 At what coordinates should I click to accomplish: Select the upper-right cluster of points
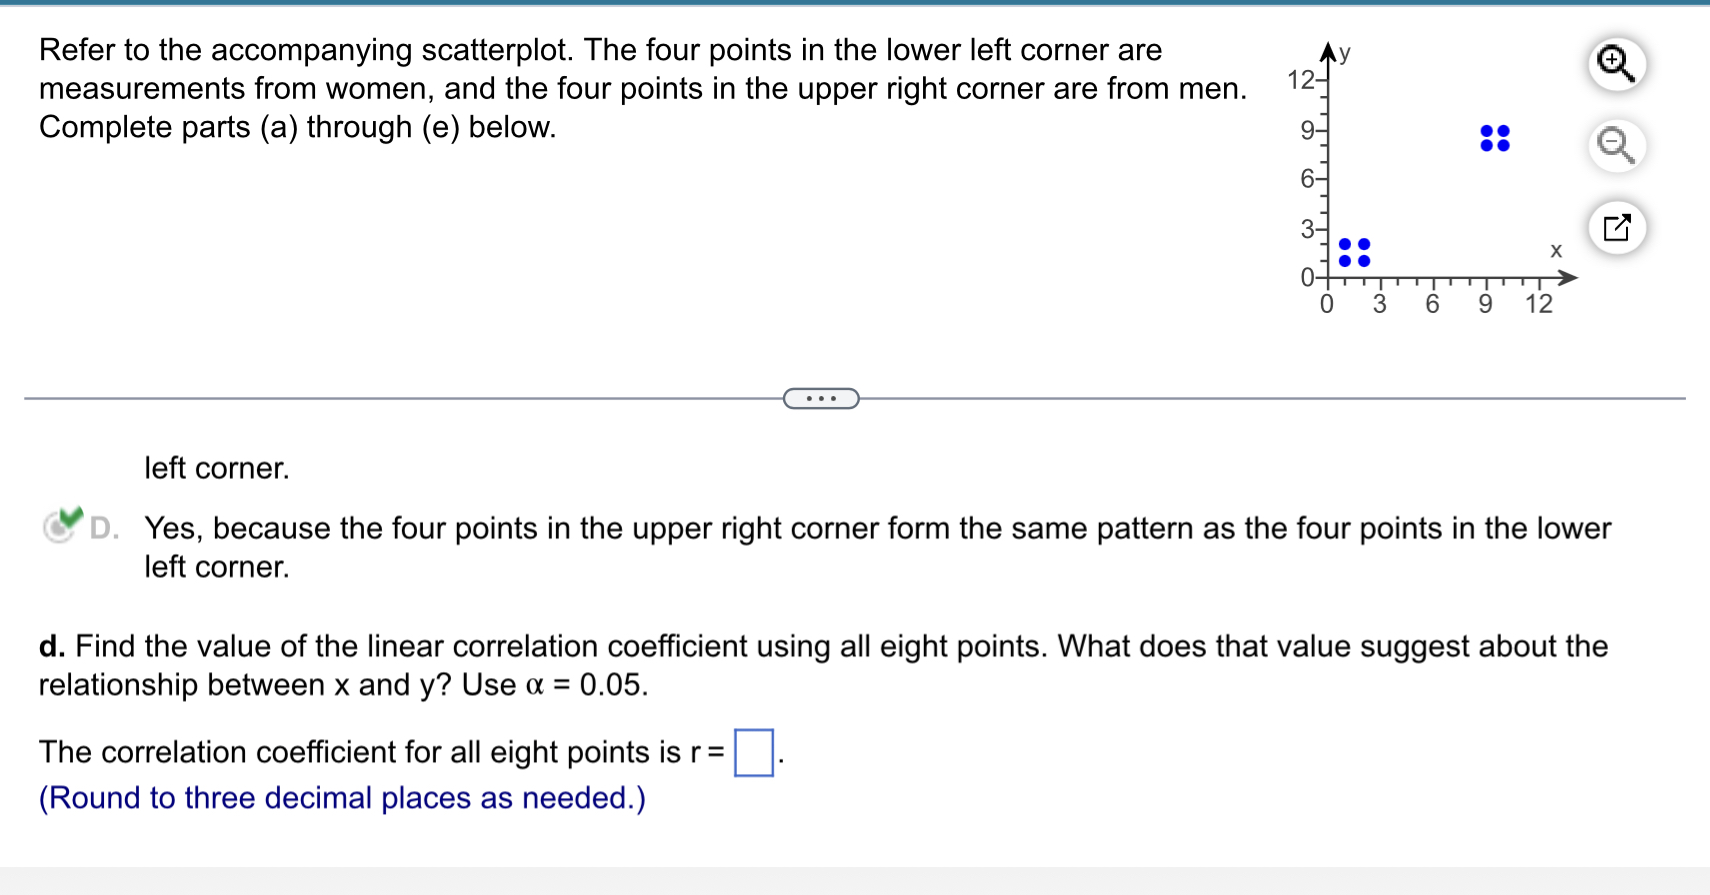[x=1494, y=140]
